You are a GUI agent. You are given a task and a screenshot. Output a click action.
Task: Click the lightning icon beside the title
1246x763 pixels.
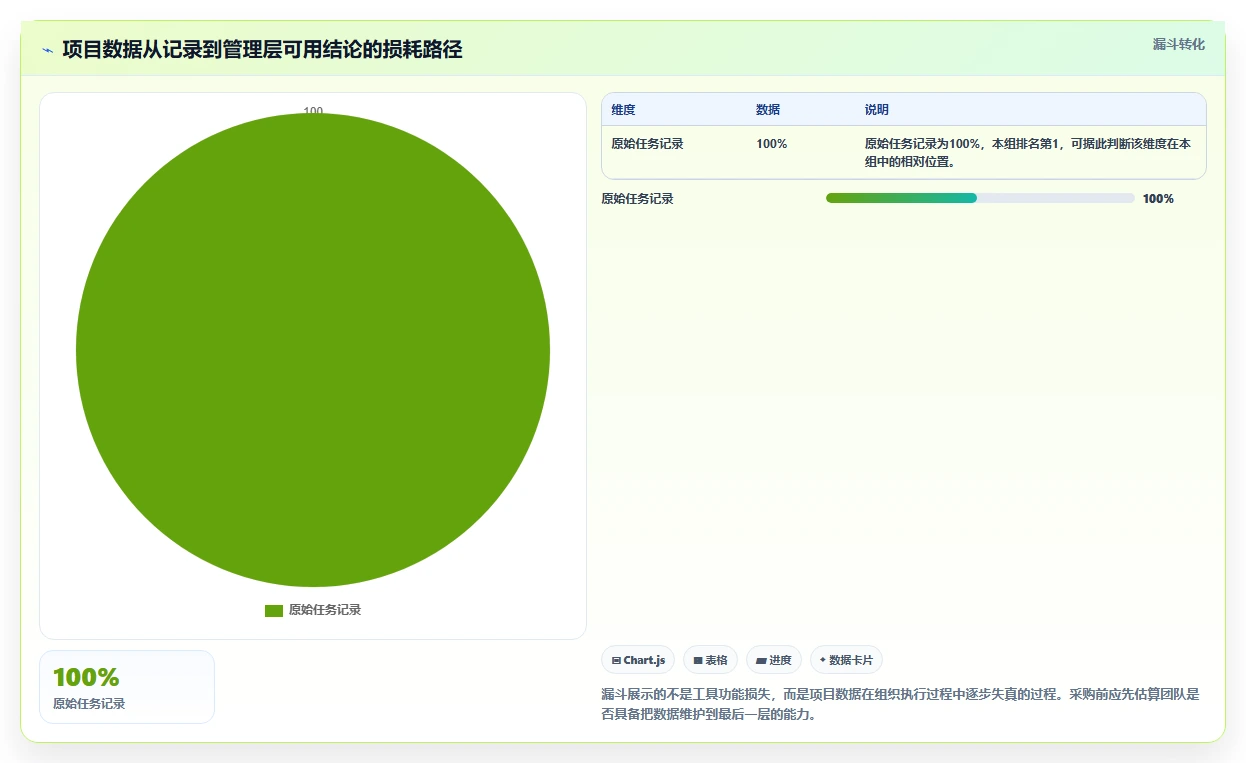(47, 50)
